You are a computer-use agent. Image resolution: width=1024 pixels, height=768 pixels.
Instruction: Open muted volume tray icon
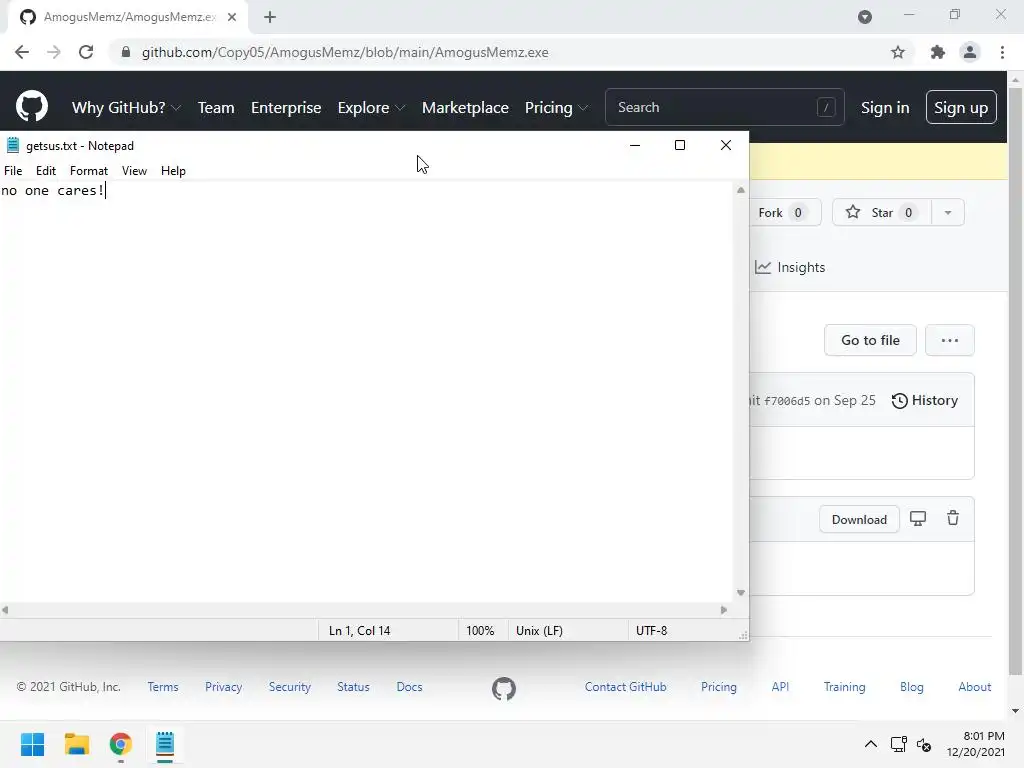pyautogui.click(x=923, y=744)
